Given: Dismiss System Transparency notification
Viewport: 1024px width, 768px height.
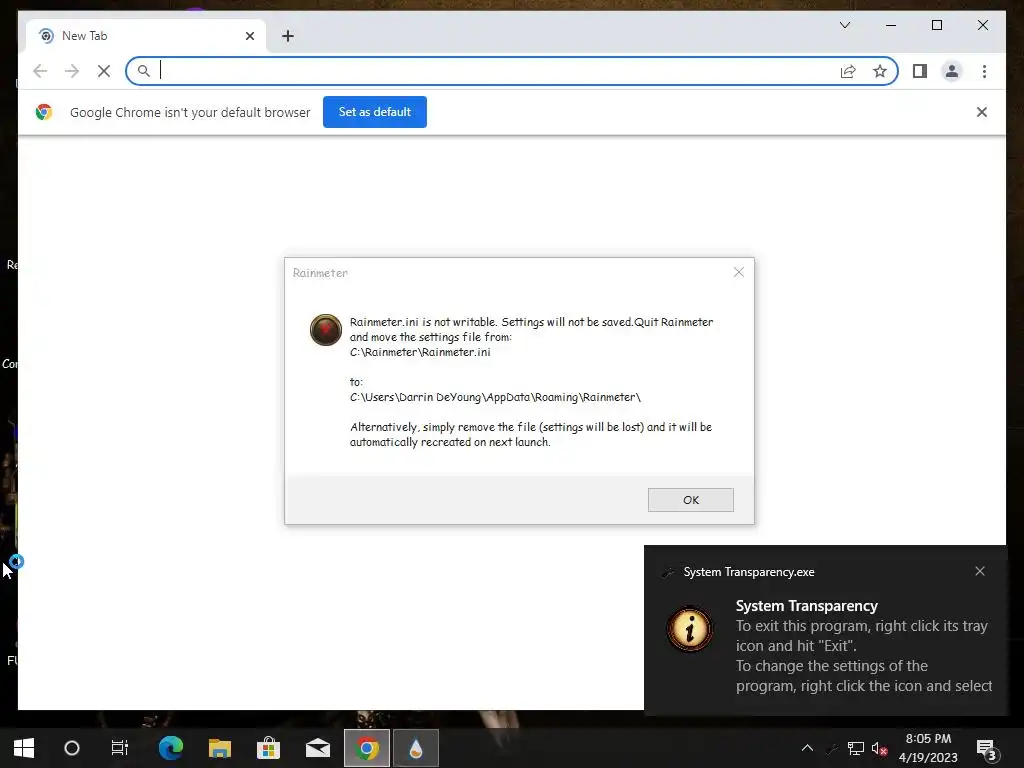Looking at the screenshot, I should (980, 571).
